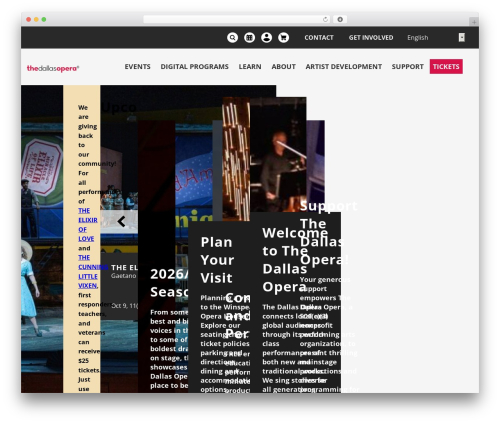Follow THE ELIXIR OF LOVE link
500x423 pixels.
tap(88, 225)
